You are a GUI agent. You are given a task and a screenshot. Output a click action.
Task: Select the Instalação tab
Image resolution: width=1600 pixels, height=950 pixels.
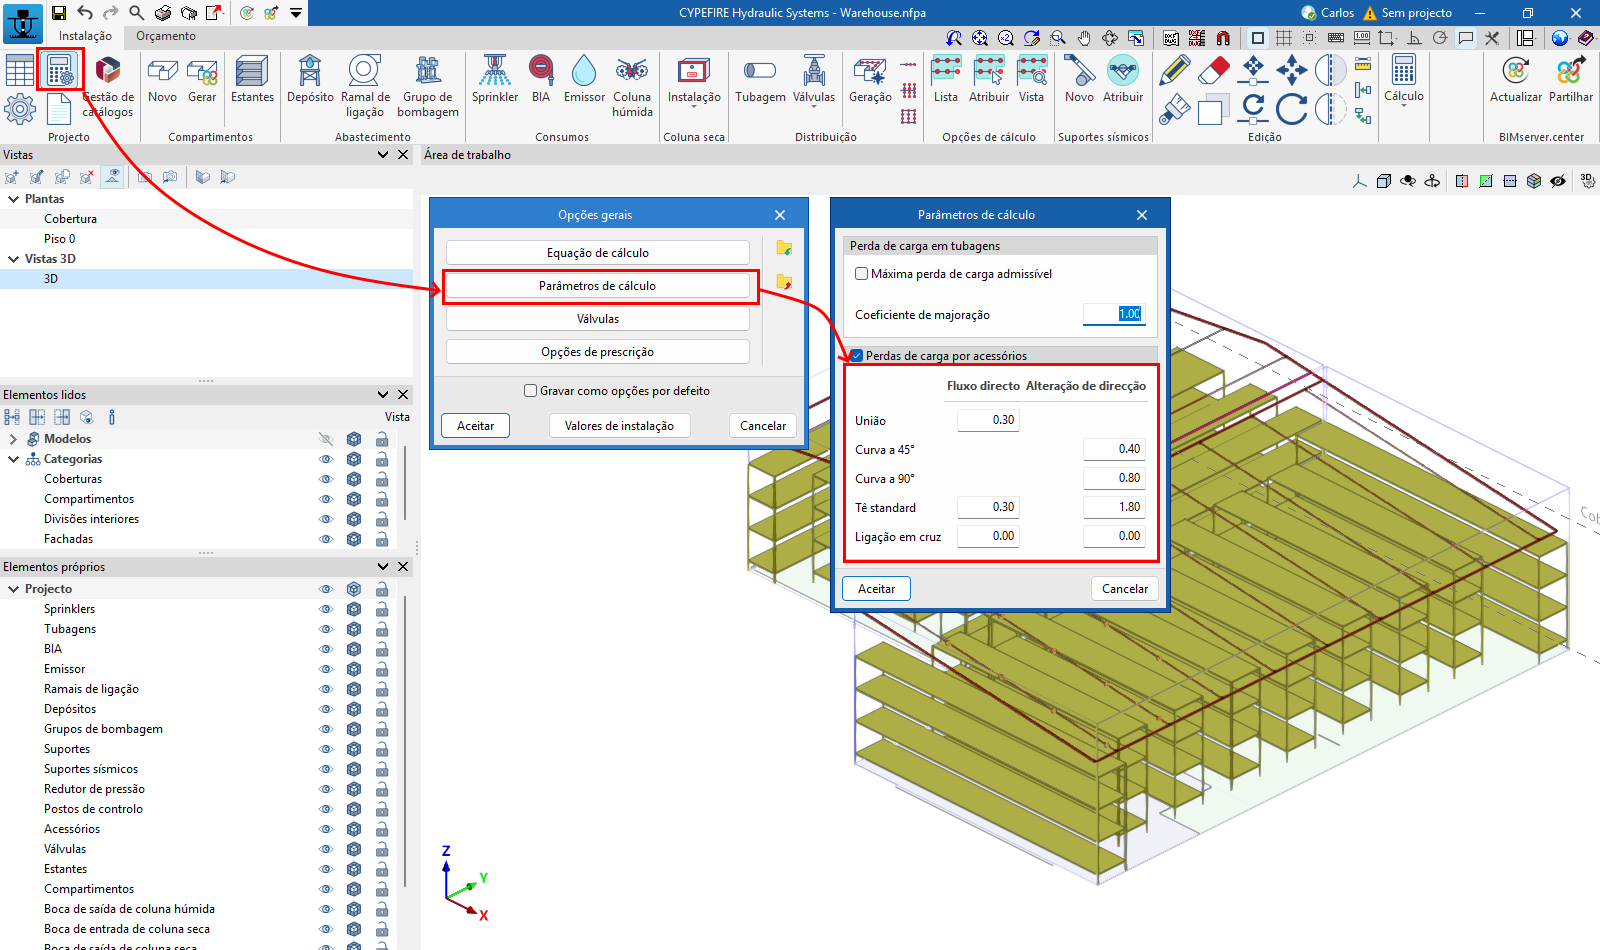coord(85,36)
